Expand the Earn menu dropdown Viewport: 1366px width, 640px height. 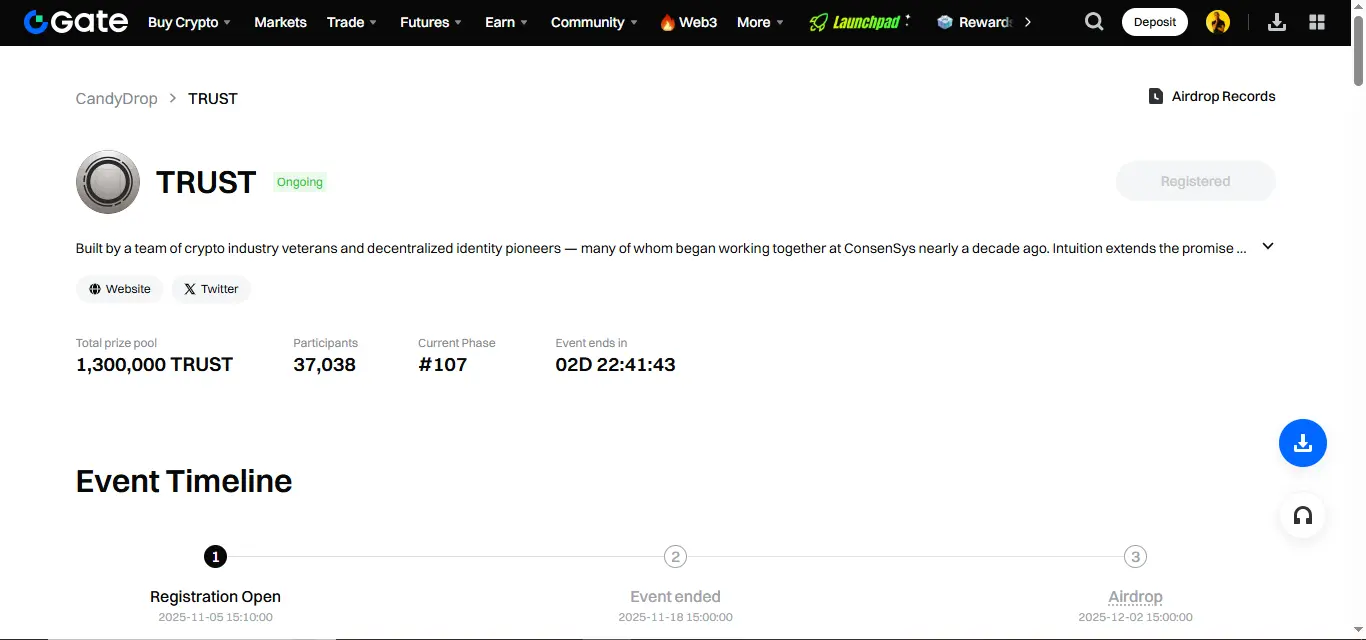click(x=524, y=23)
